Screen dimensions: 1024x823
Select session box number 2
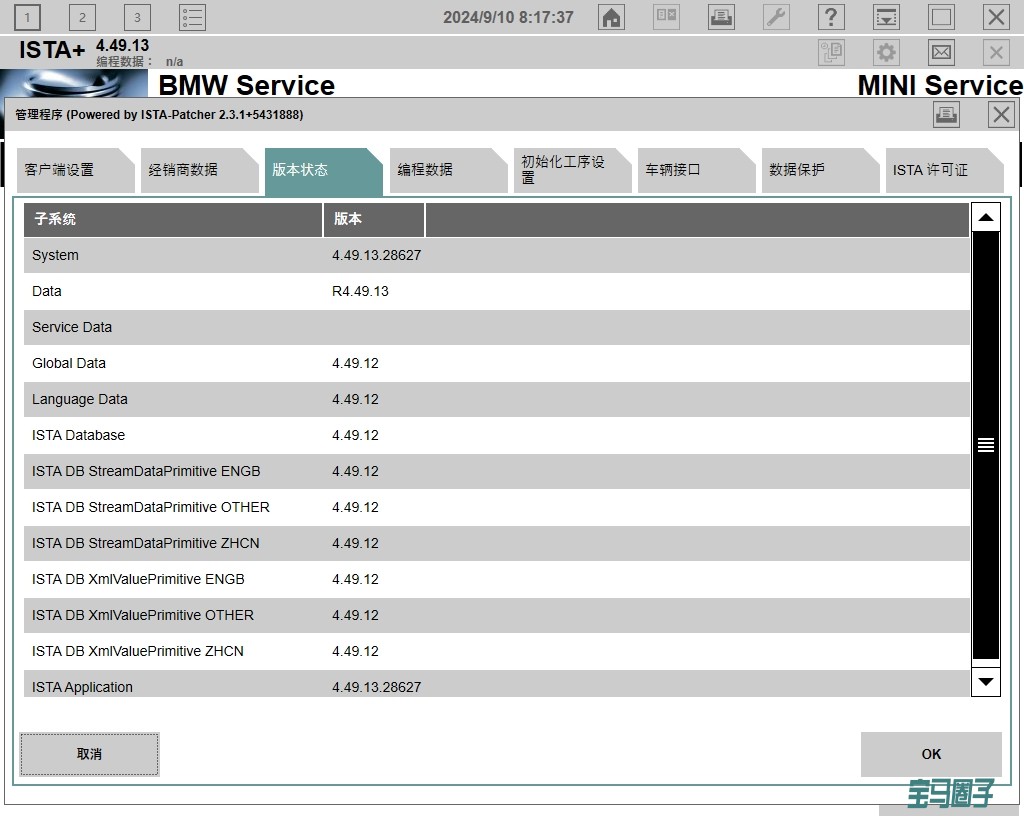(82, 17)
